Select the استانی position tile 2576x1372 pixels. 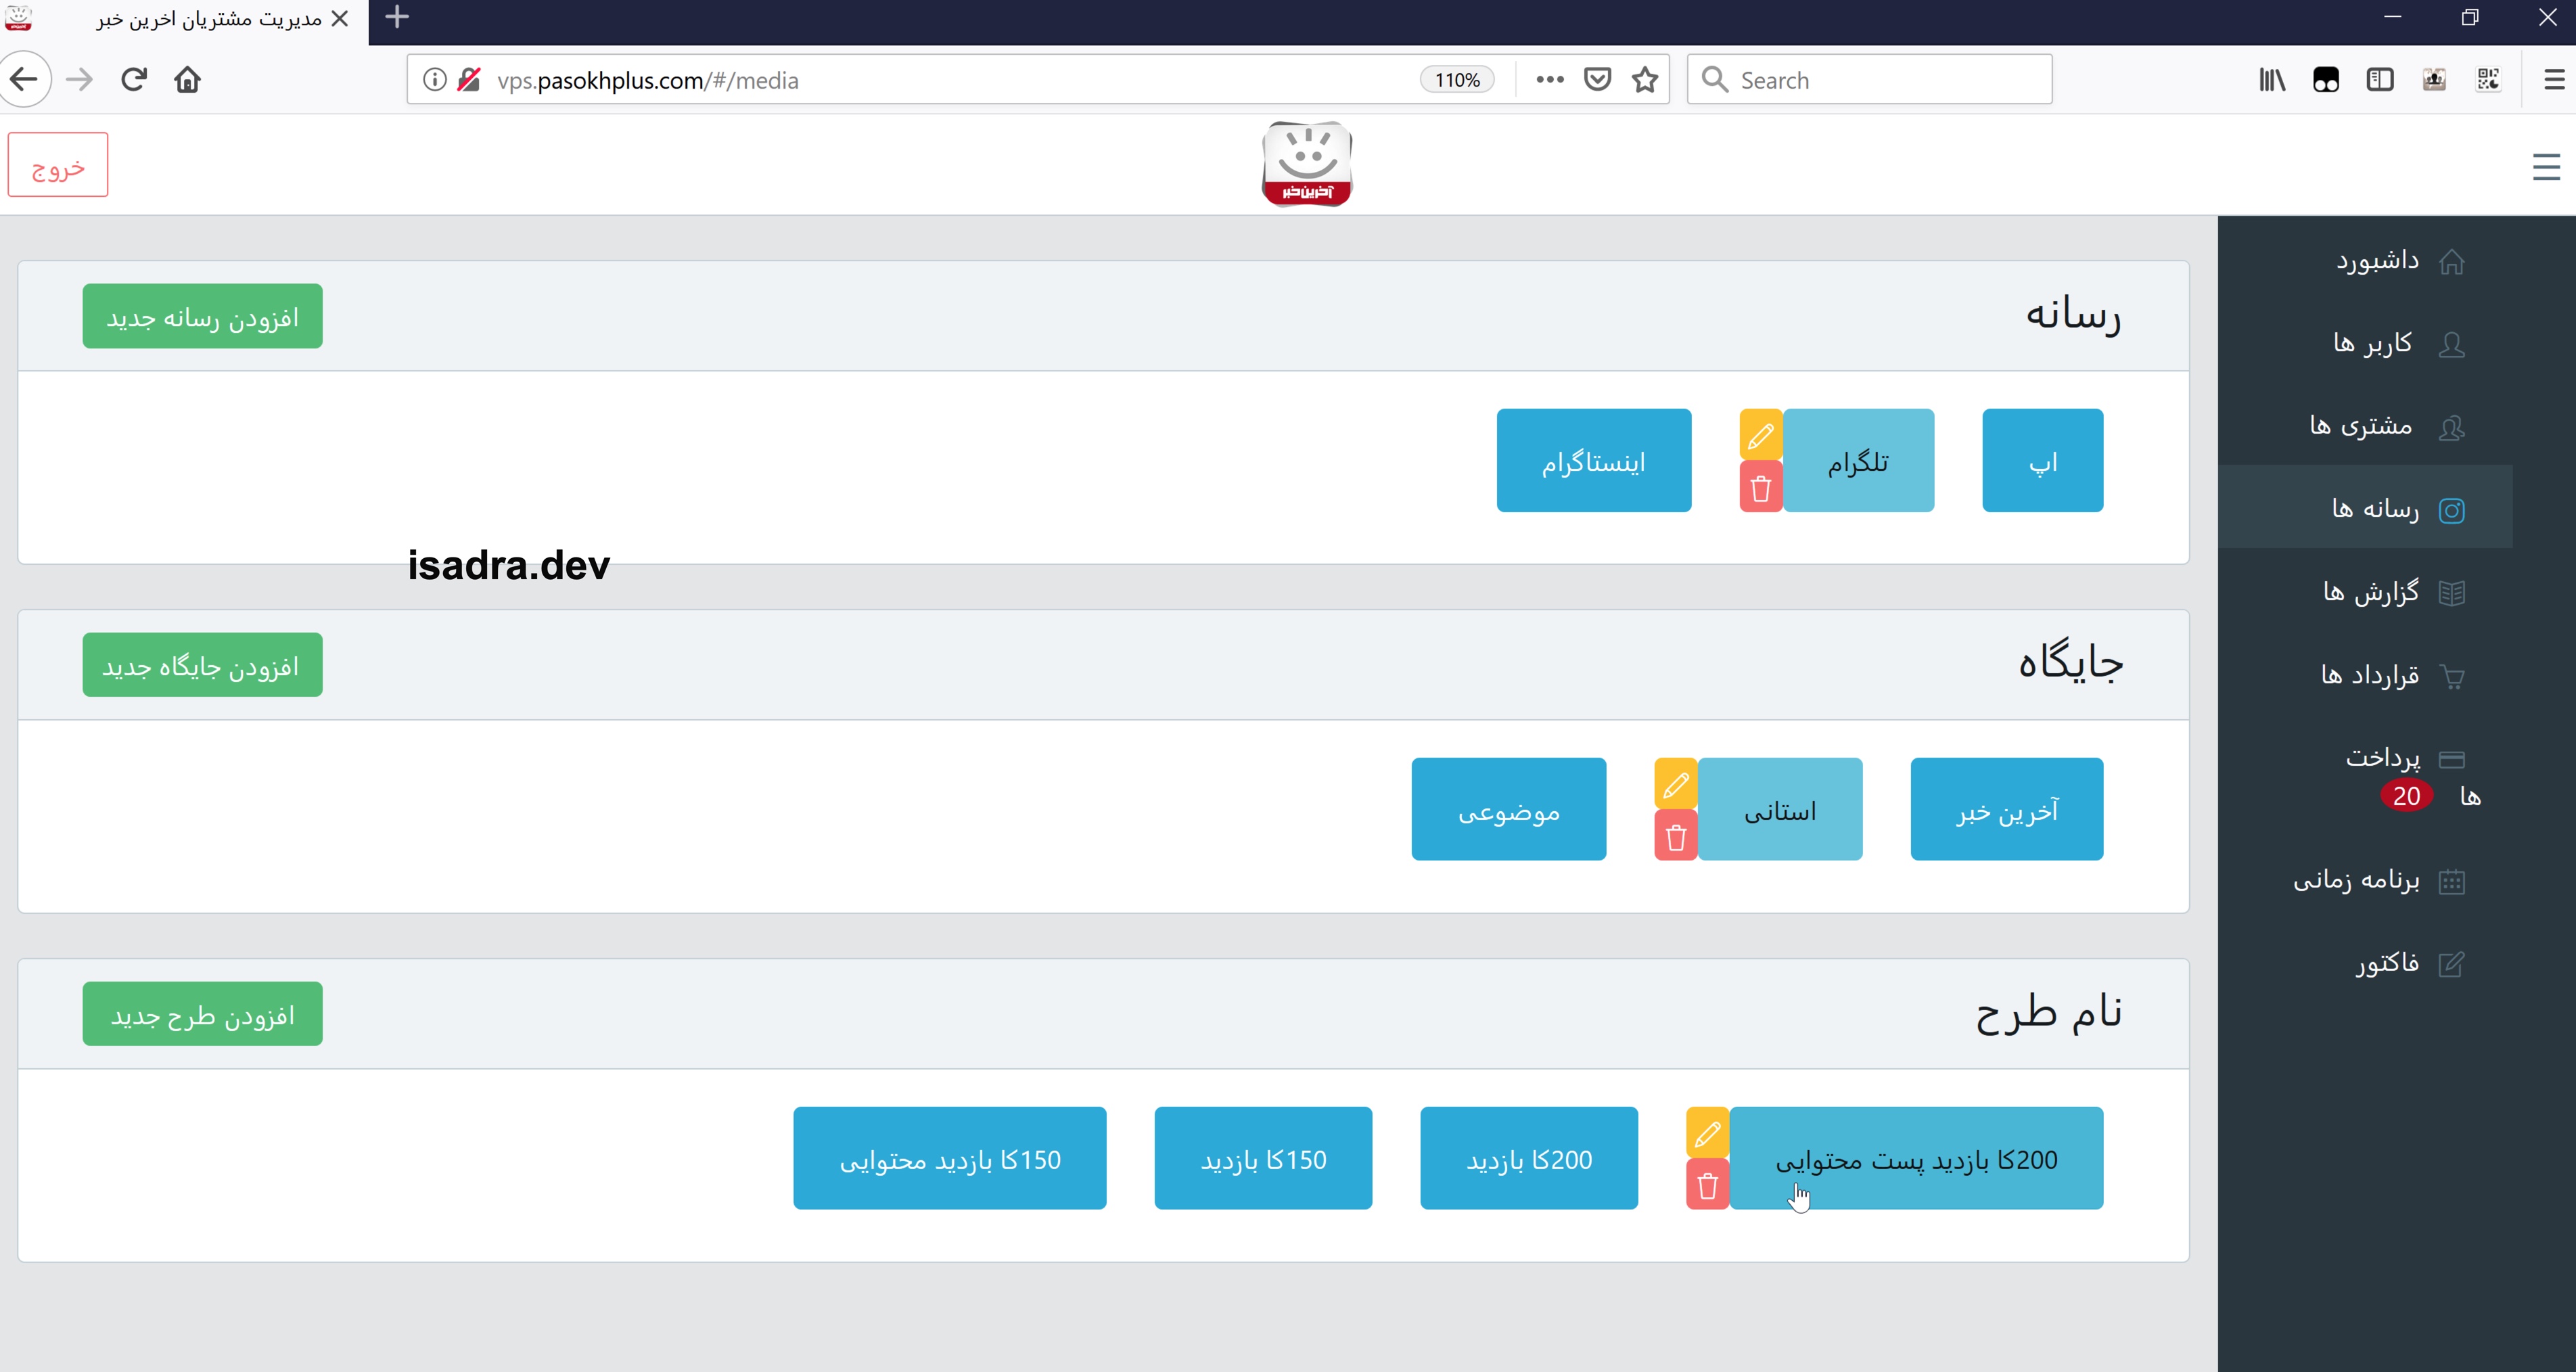point(1780,809)
